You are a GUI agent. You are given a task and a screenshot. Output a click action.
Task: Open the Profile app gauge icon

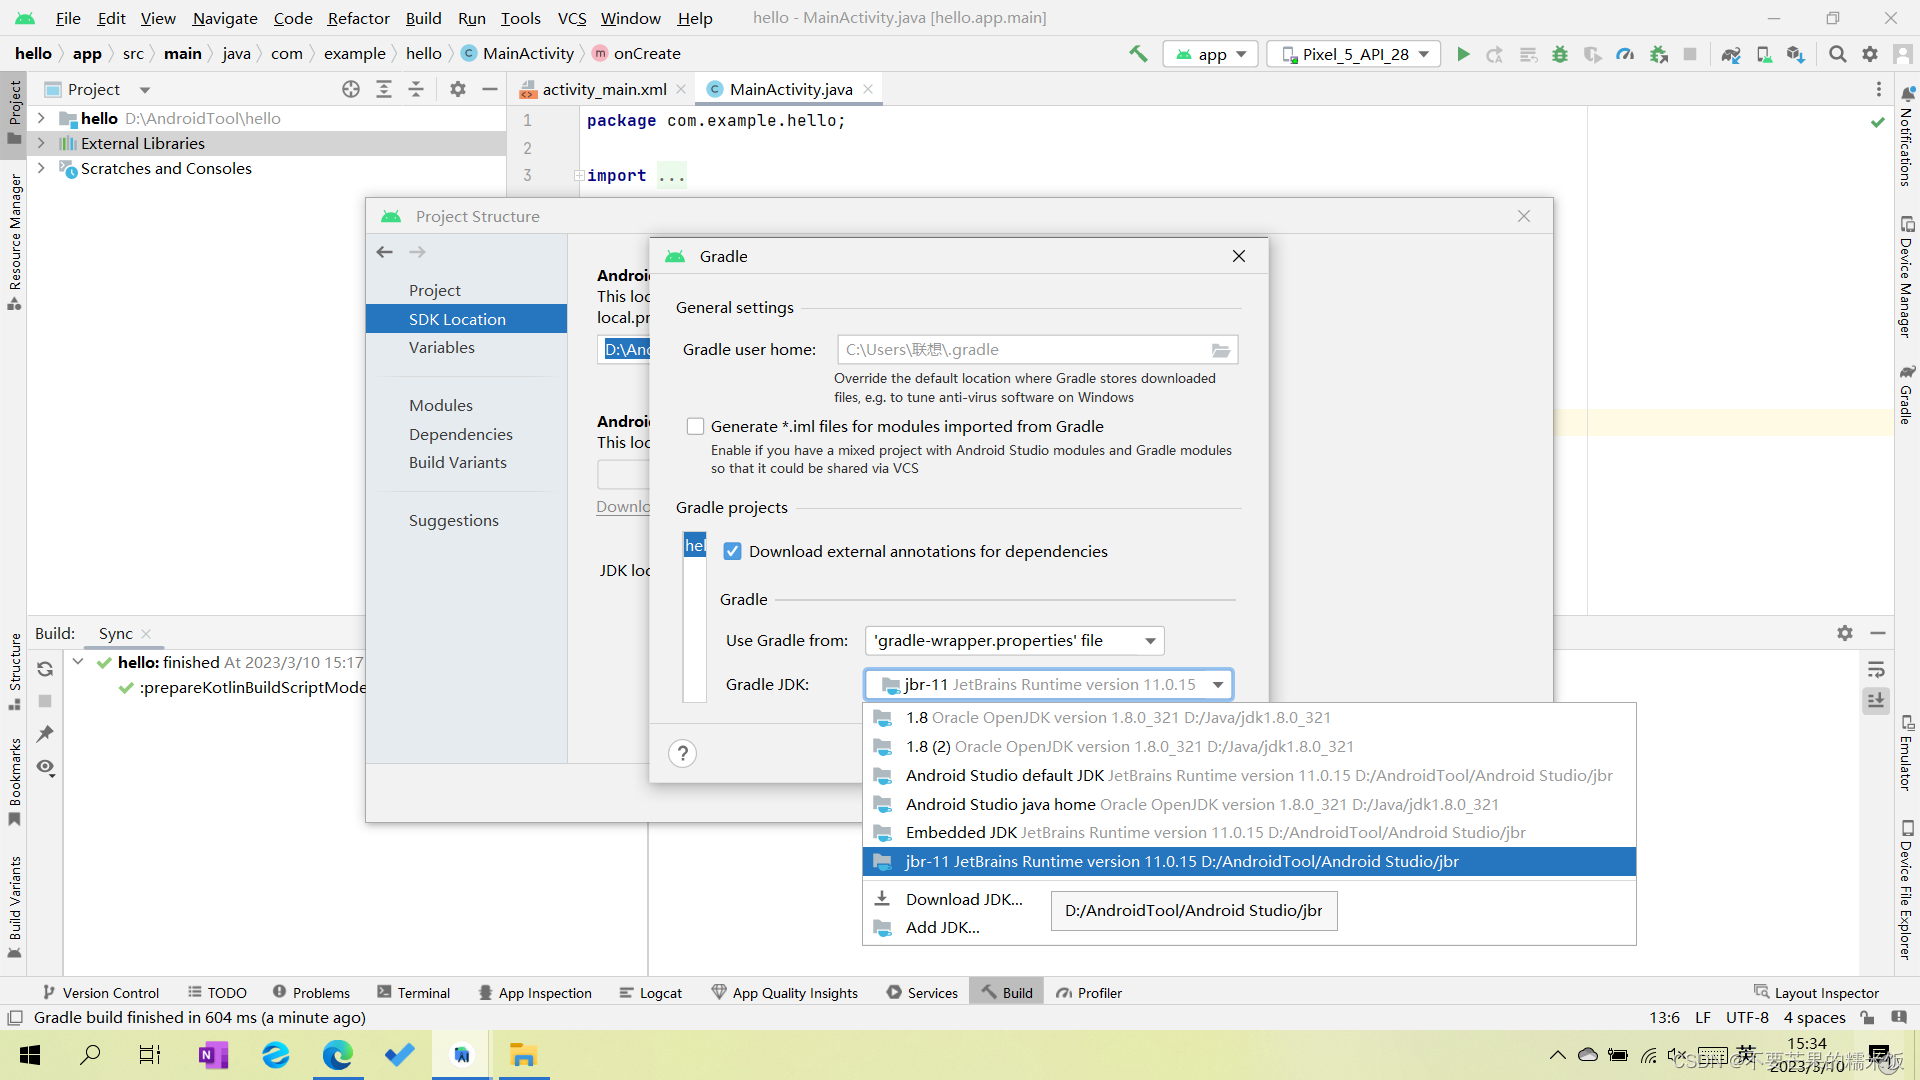(x=1625, y=54)
